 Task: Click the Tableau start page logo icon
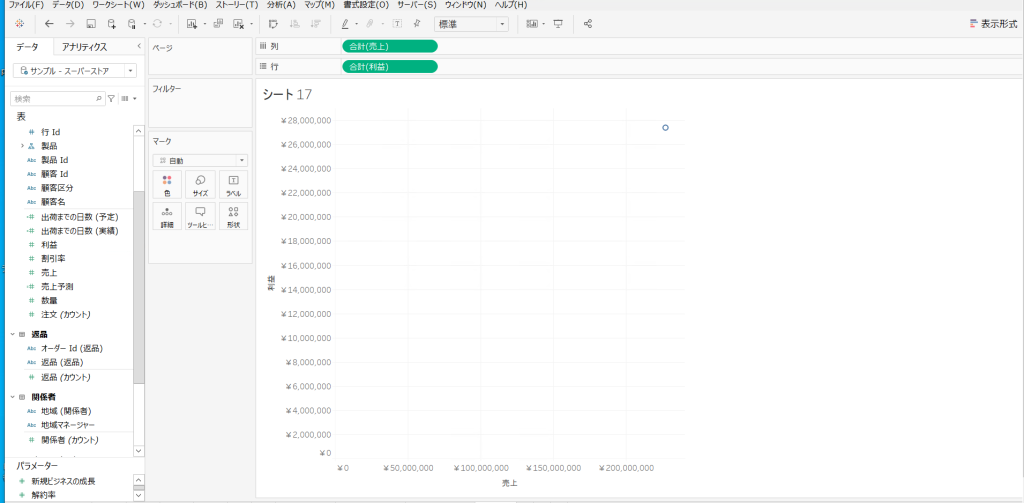[19, 23]
